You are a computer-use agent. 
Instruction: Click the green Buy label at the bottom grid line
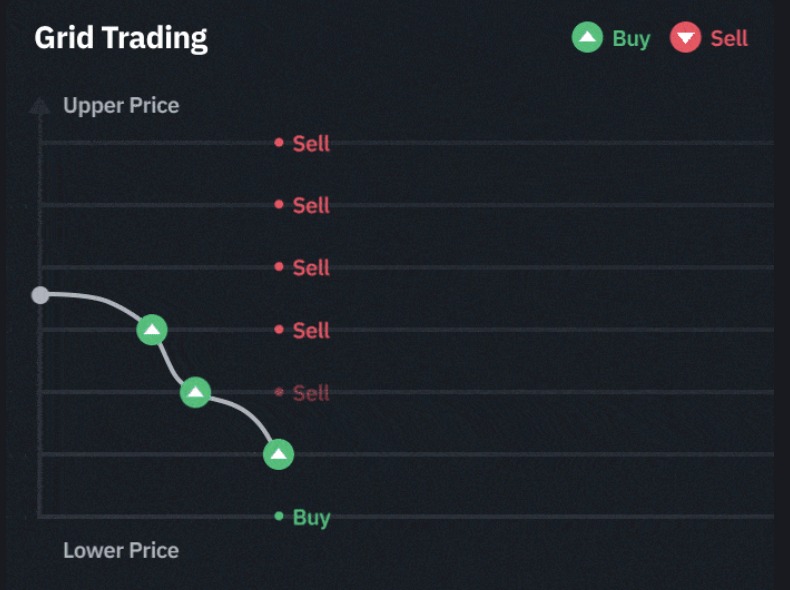tap(311, 518)
